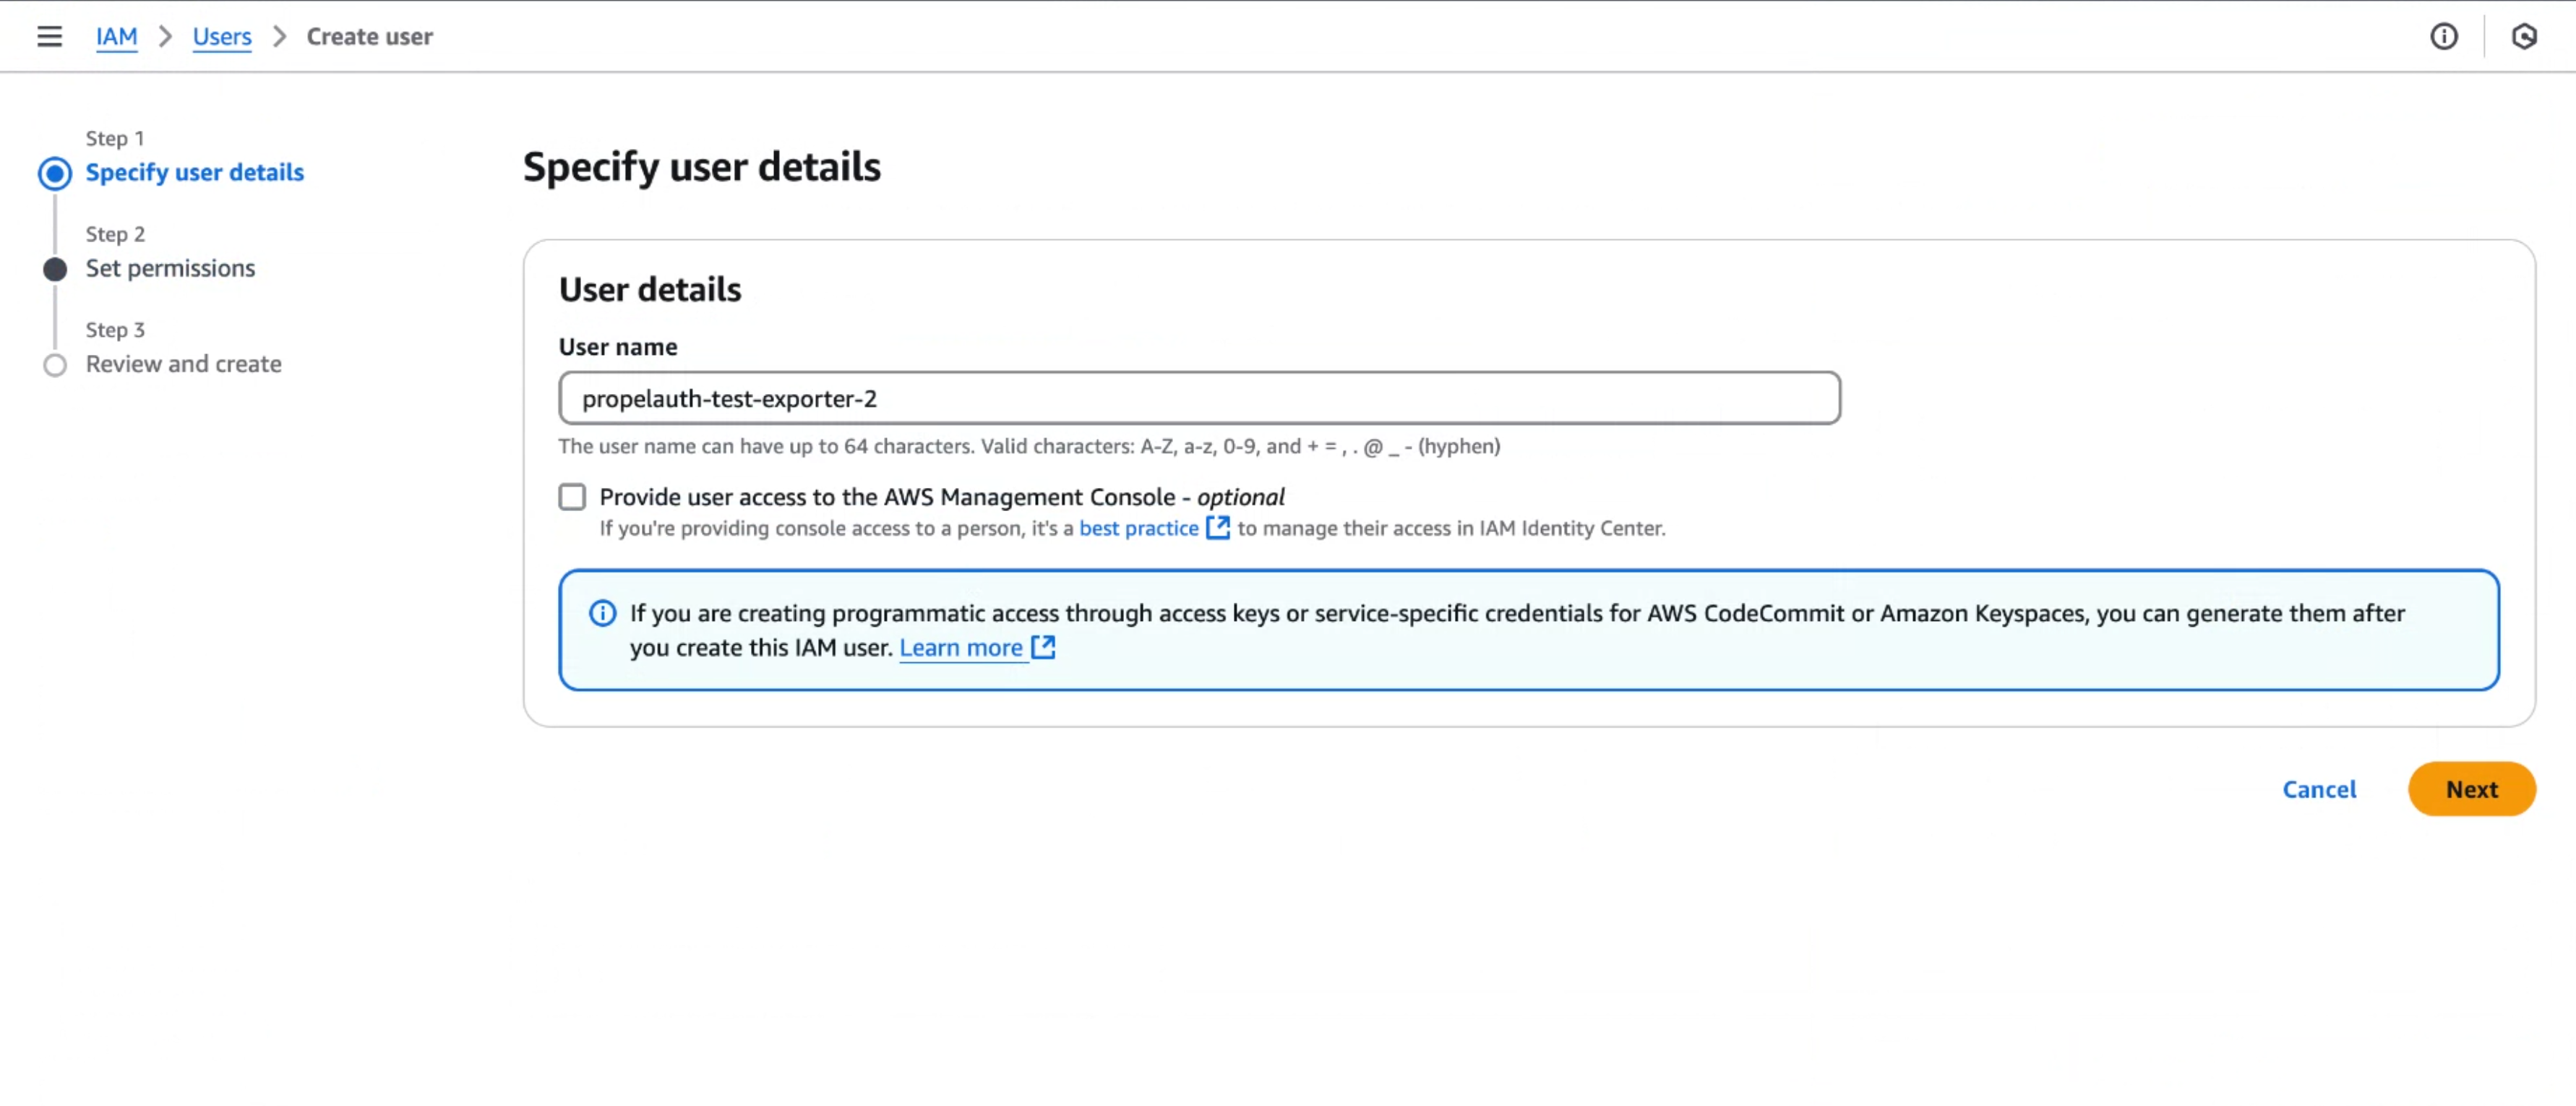Click the User name input field
This screenshot has width=2576, height=1106.
[1199, 398]
